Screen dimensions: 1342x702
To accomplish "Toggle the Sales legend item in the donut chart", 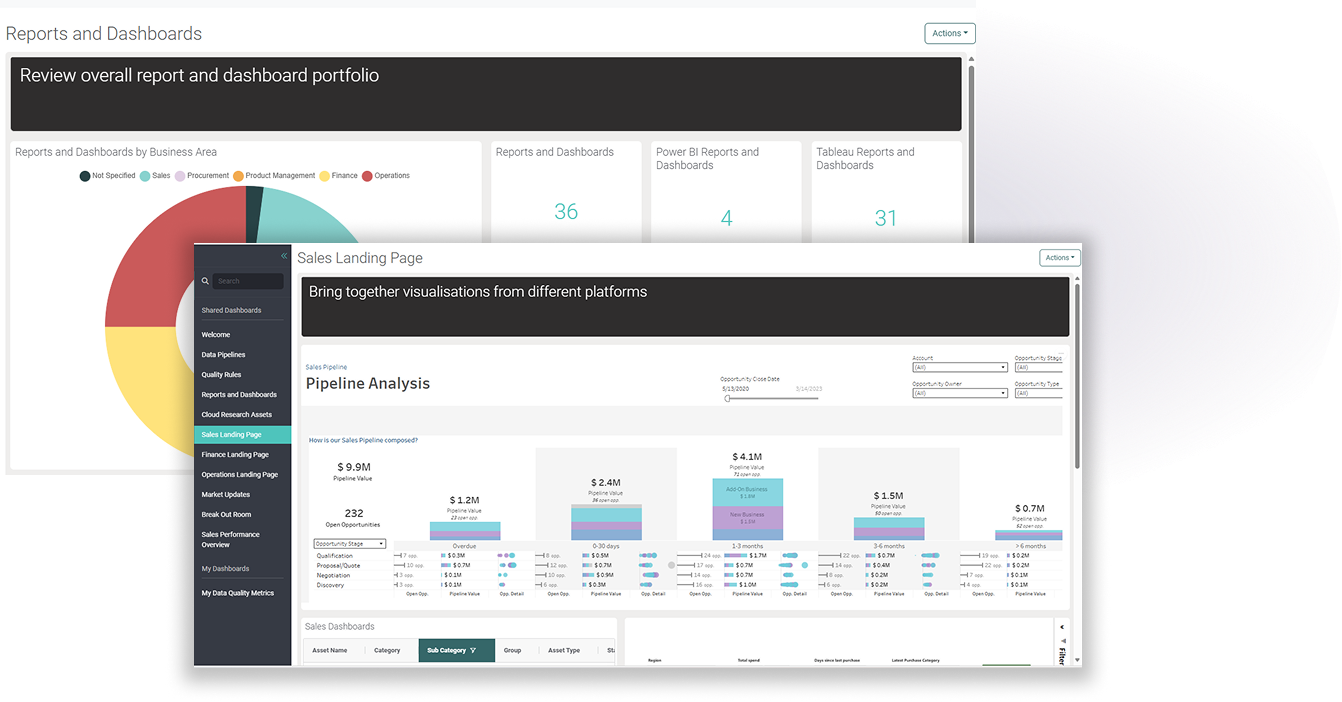I will pyautogui.click(x=154, y=176).
